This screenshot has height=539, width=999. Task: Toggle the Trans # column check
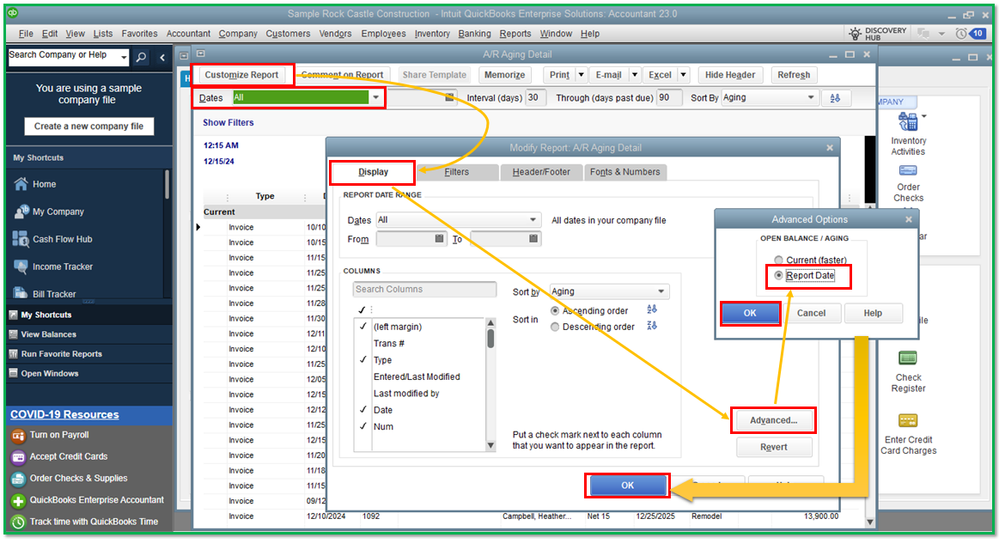pos(363,343)
